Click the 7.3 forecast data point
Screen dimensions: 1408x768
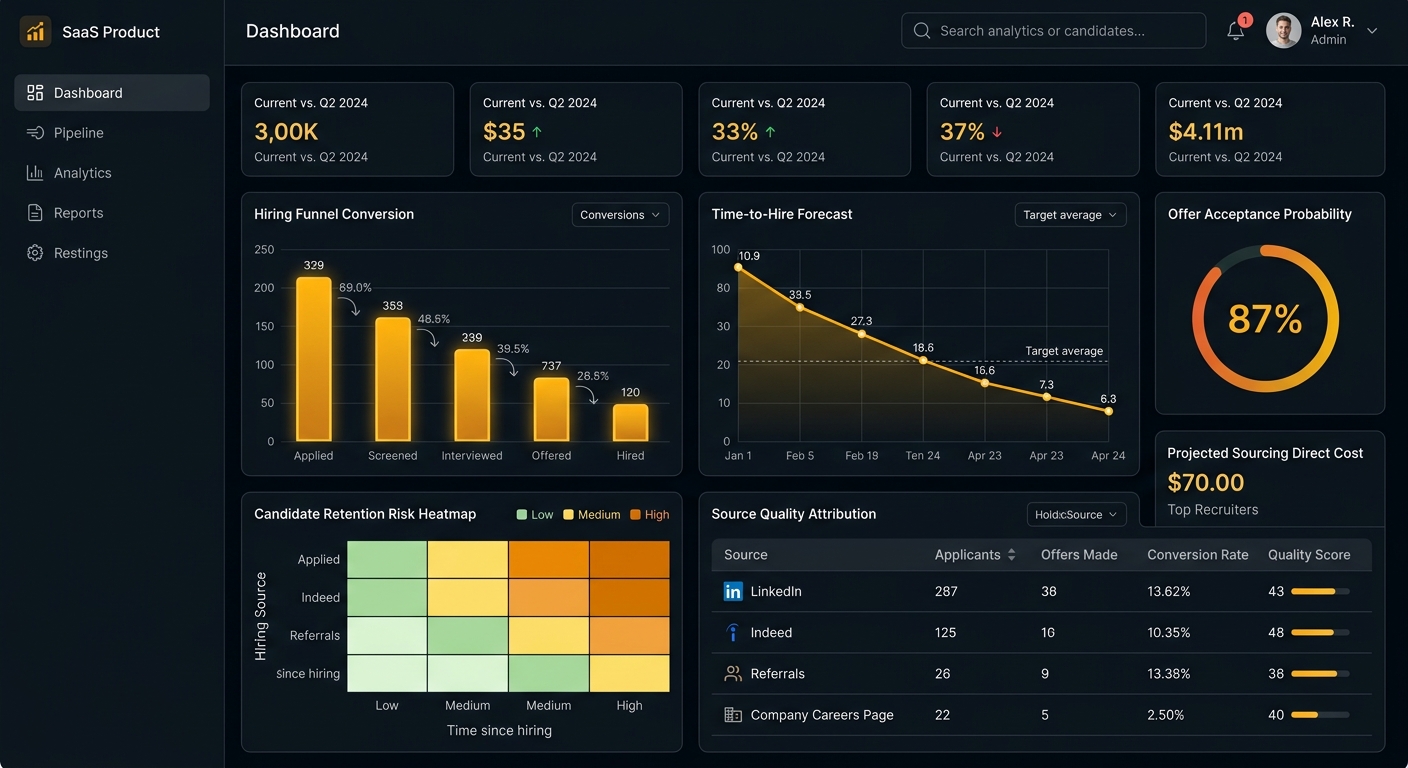[1047, 397]
